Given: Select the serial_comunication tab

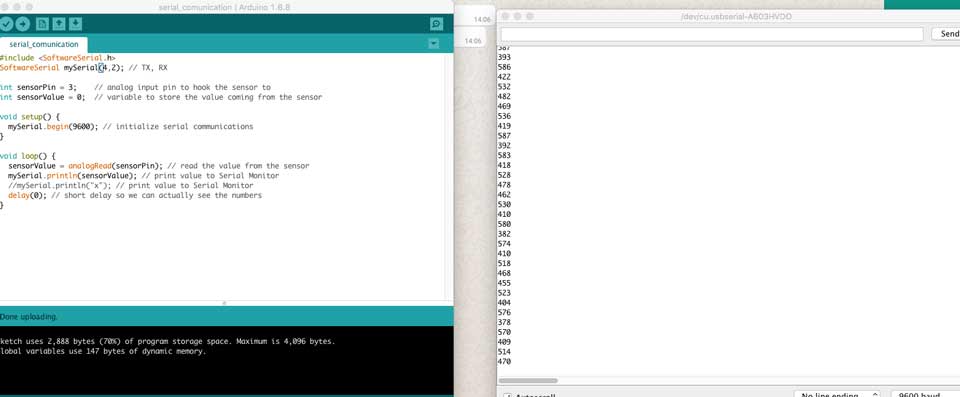Looking at the screenshot, I should tap(43, 45).
